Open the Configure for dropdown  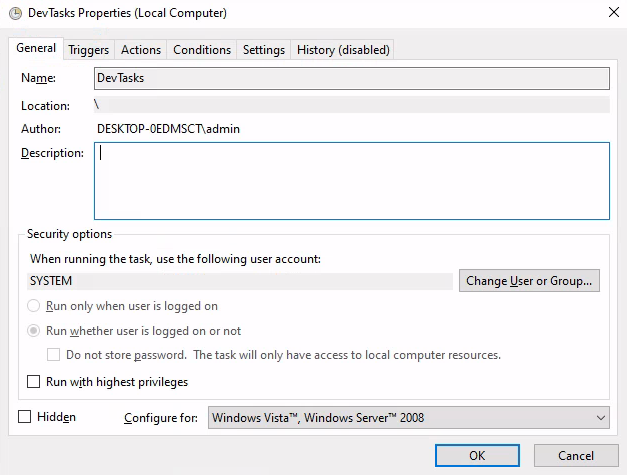(x=409, y=418)
